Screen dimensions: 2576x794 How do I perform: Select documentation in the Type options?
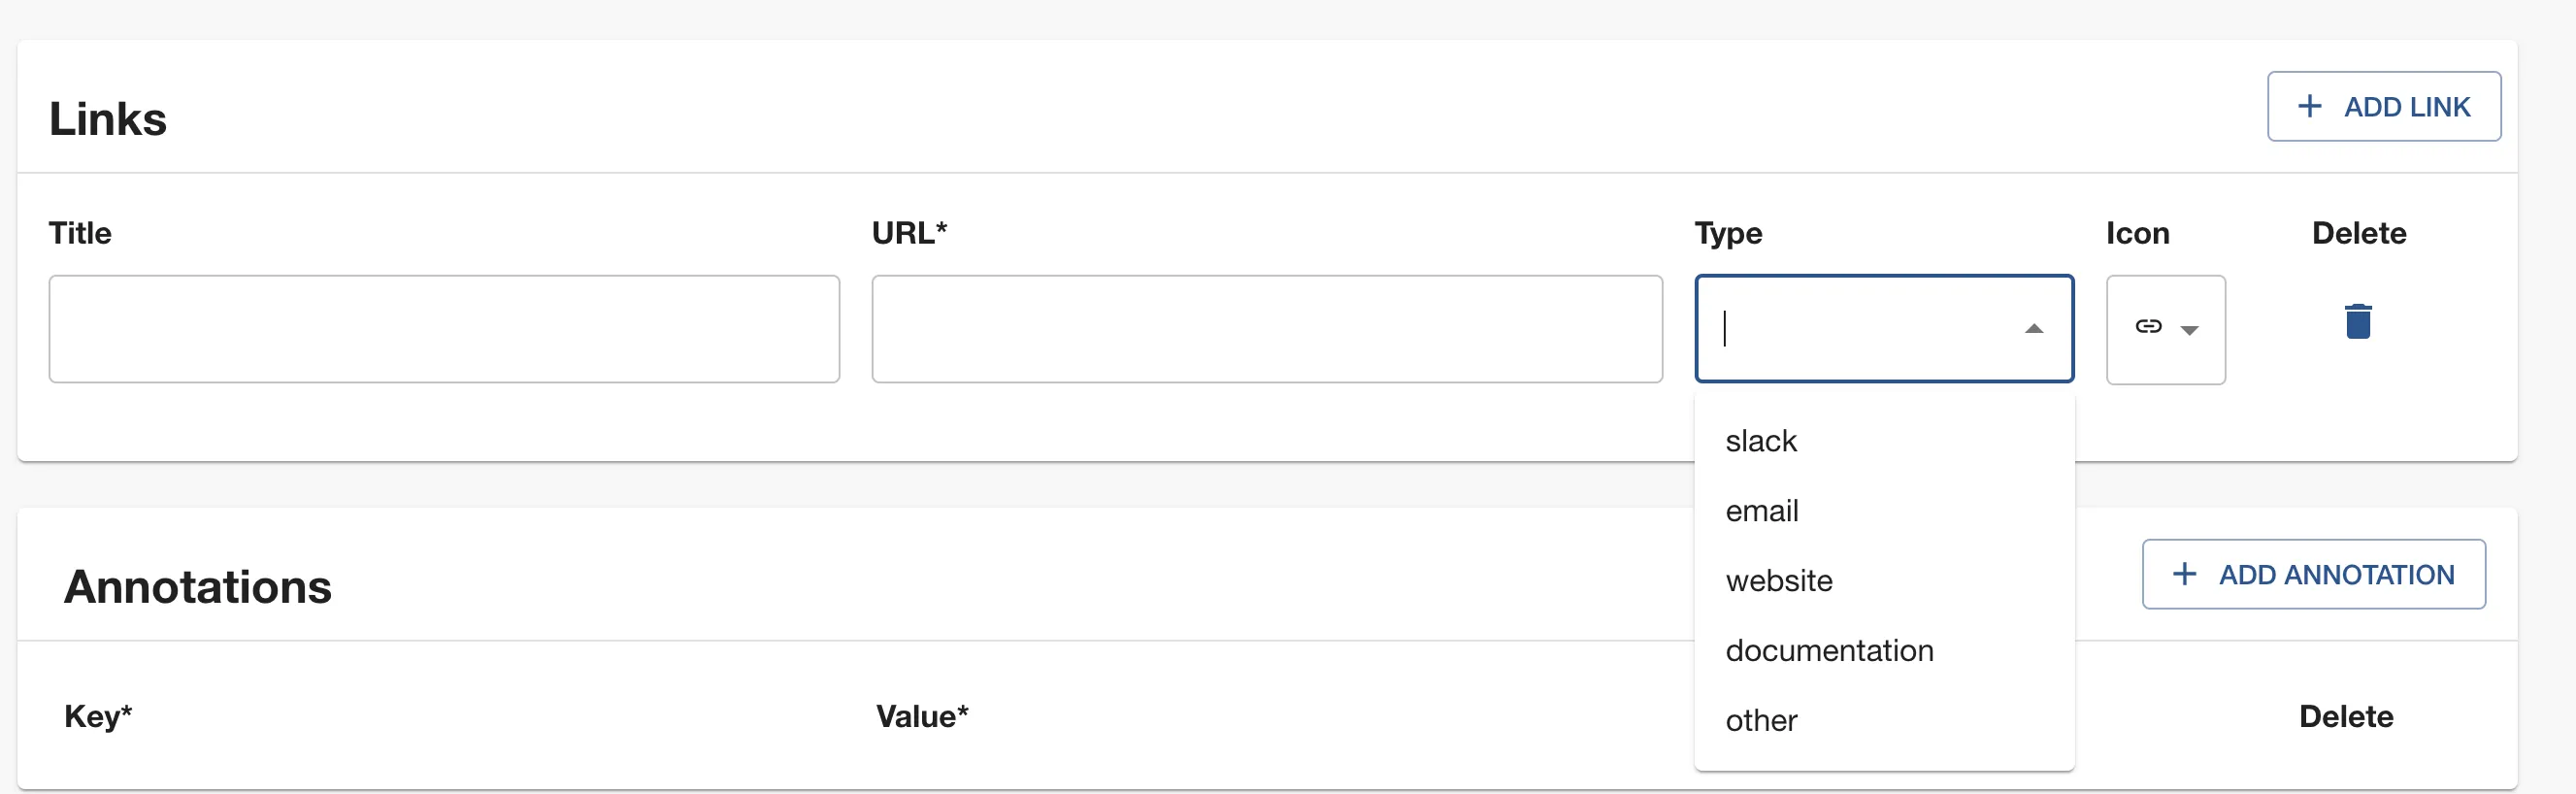[x=1829, y=651]
